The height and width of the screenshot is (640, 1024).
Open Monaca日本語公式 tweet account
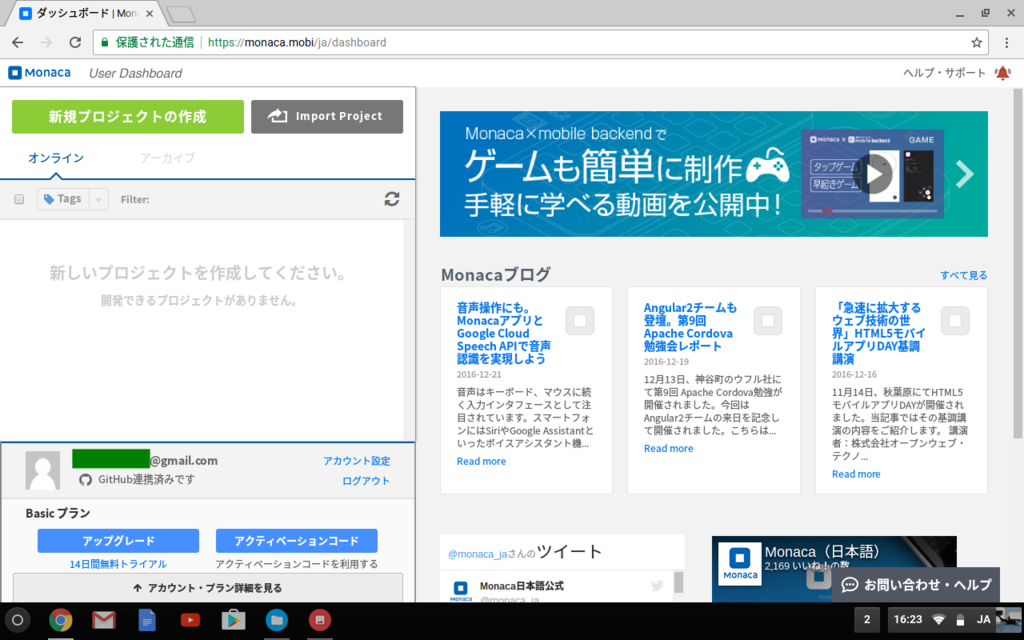pos(522,586)
